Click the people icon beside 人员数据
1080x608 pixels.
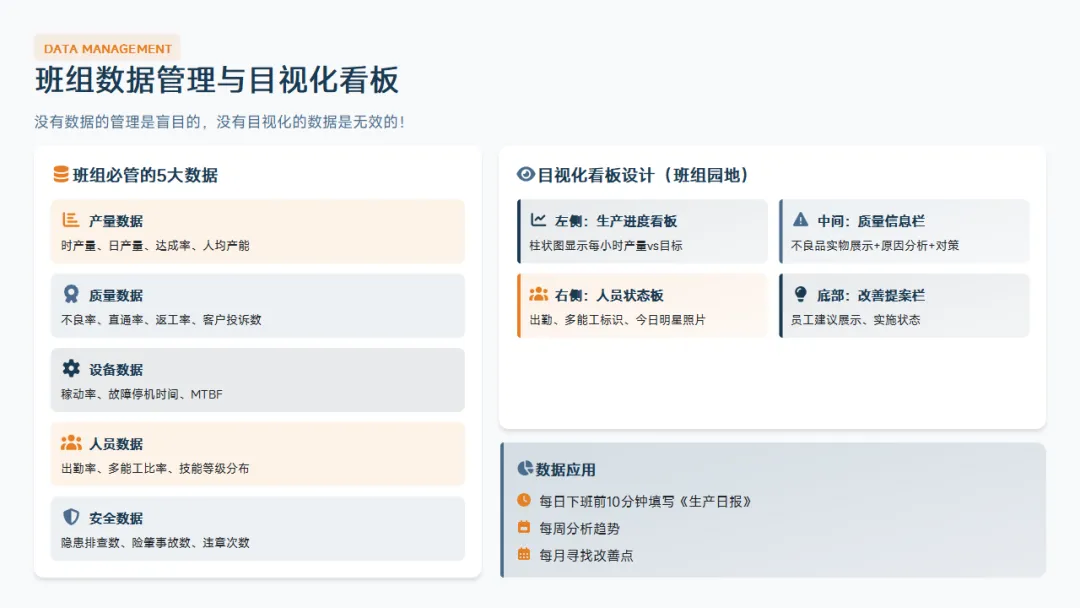(71, 443)
